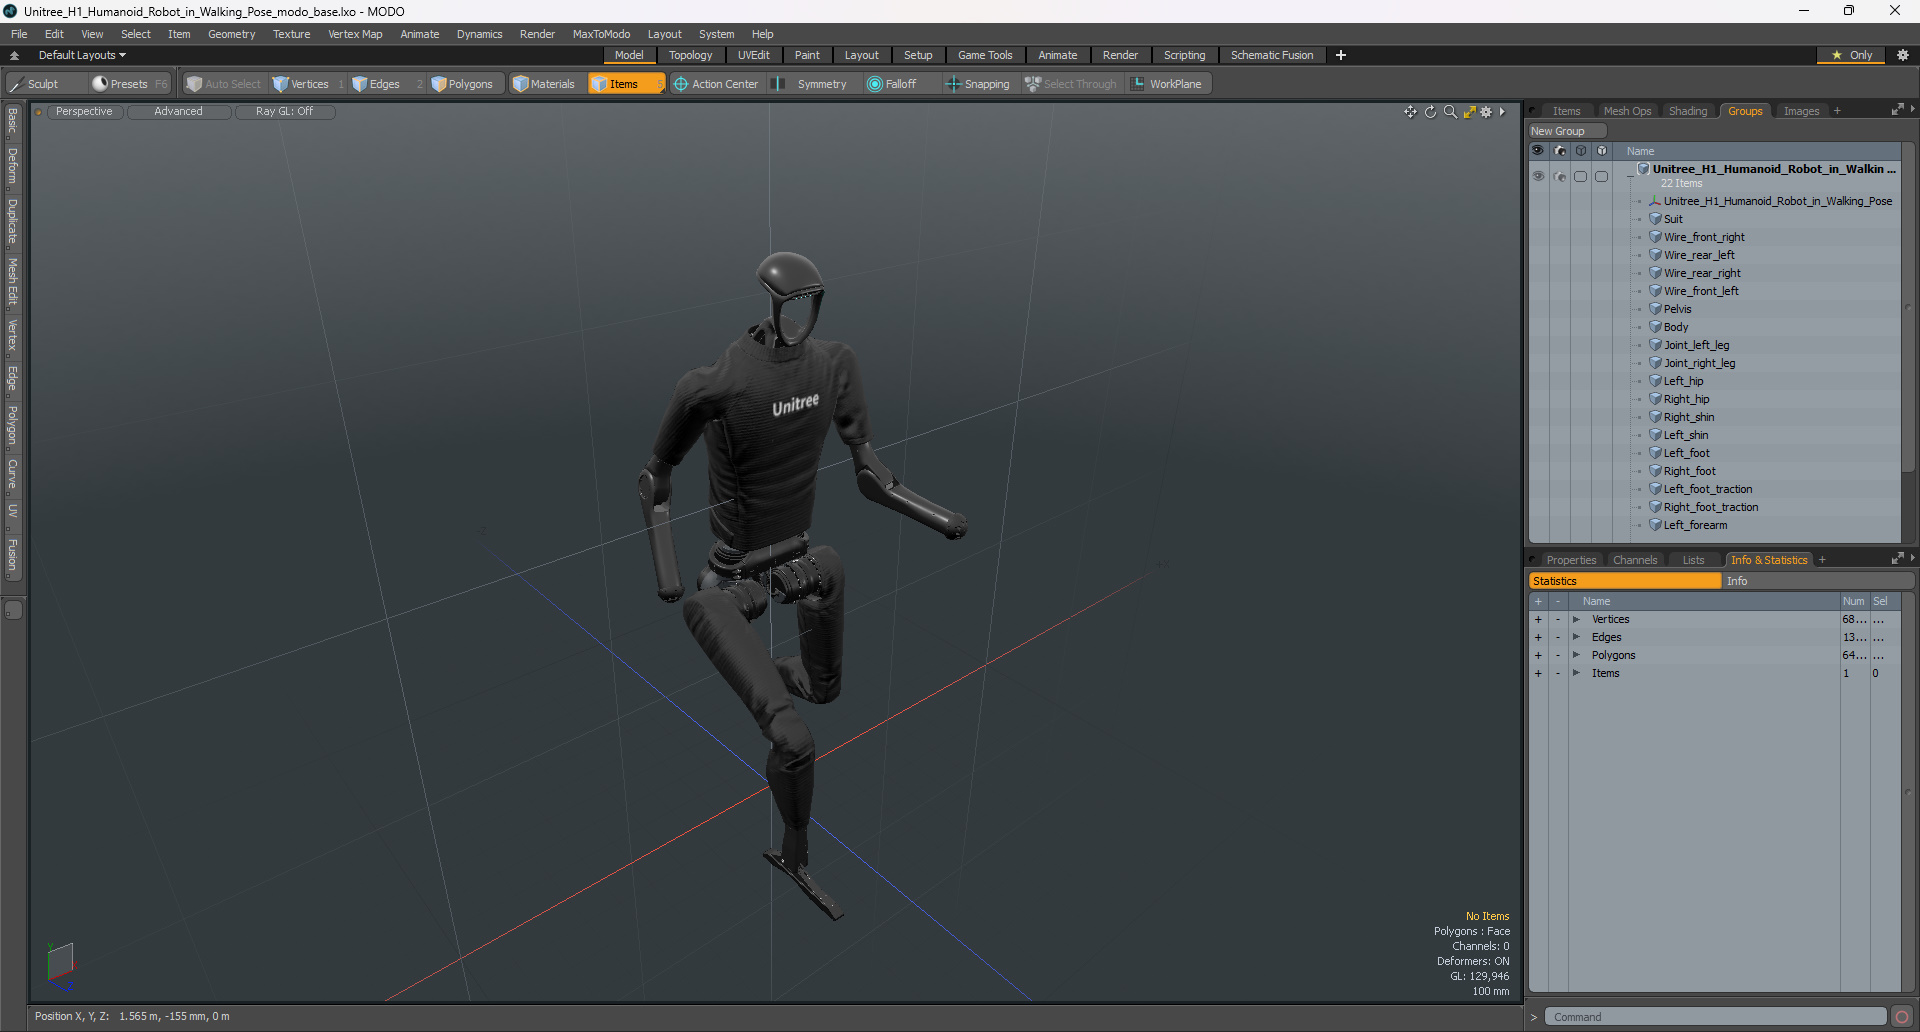Click the visibility eye column header

pyautogui.click(x=1538, y=151)
